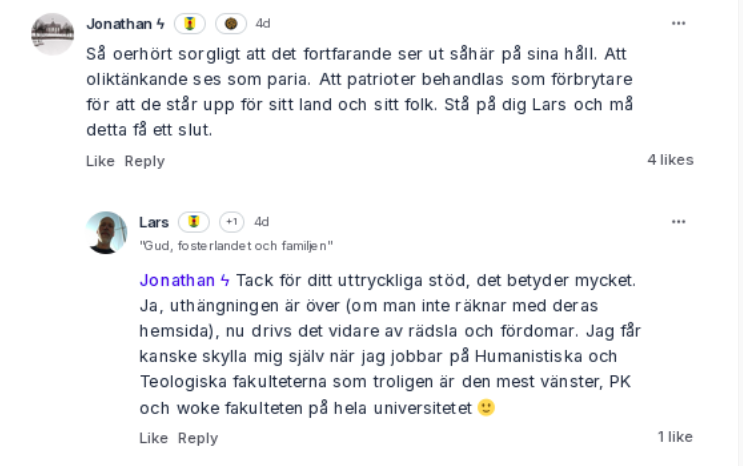Open the three-dot menu on Lars's reply

(679, 221)
